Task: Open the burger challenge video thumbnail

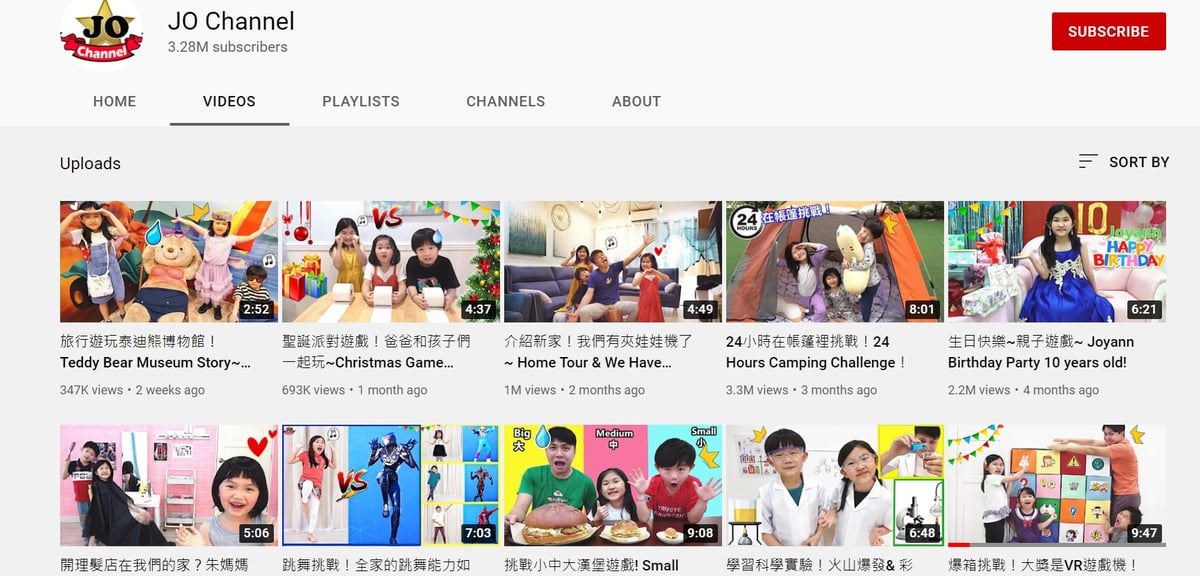Action: [x=613, y=485]
